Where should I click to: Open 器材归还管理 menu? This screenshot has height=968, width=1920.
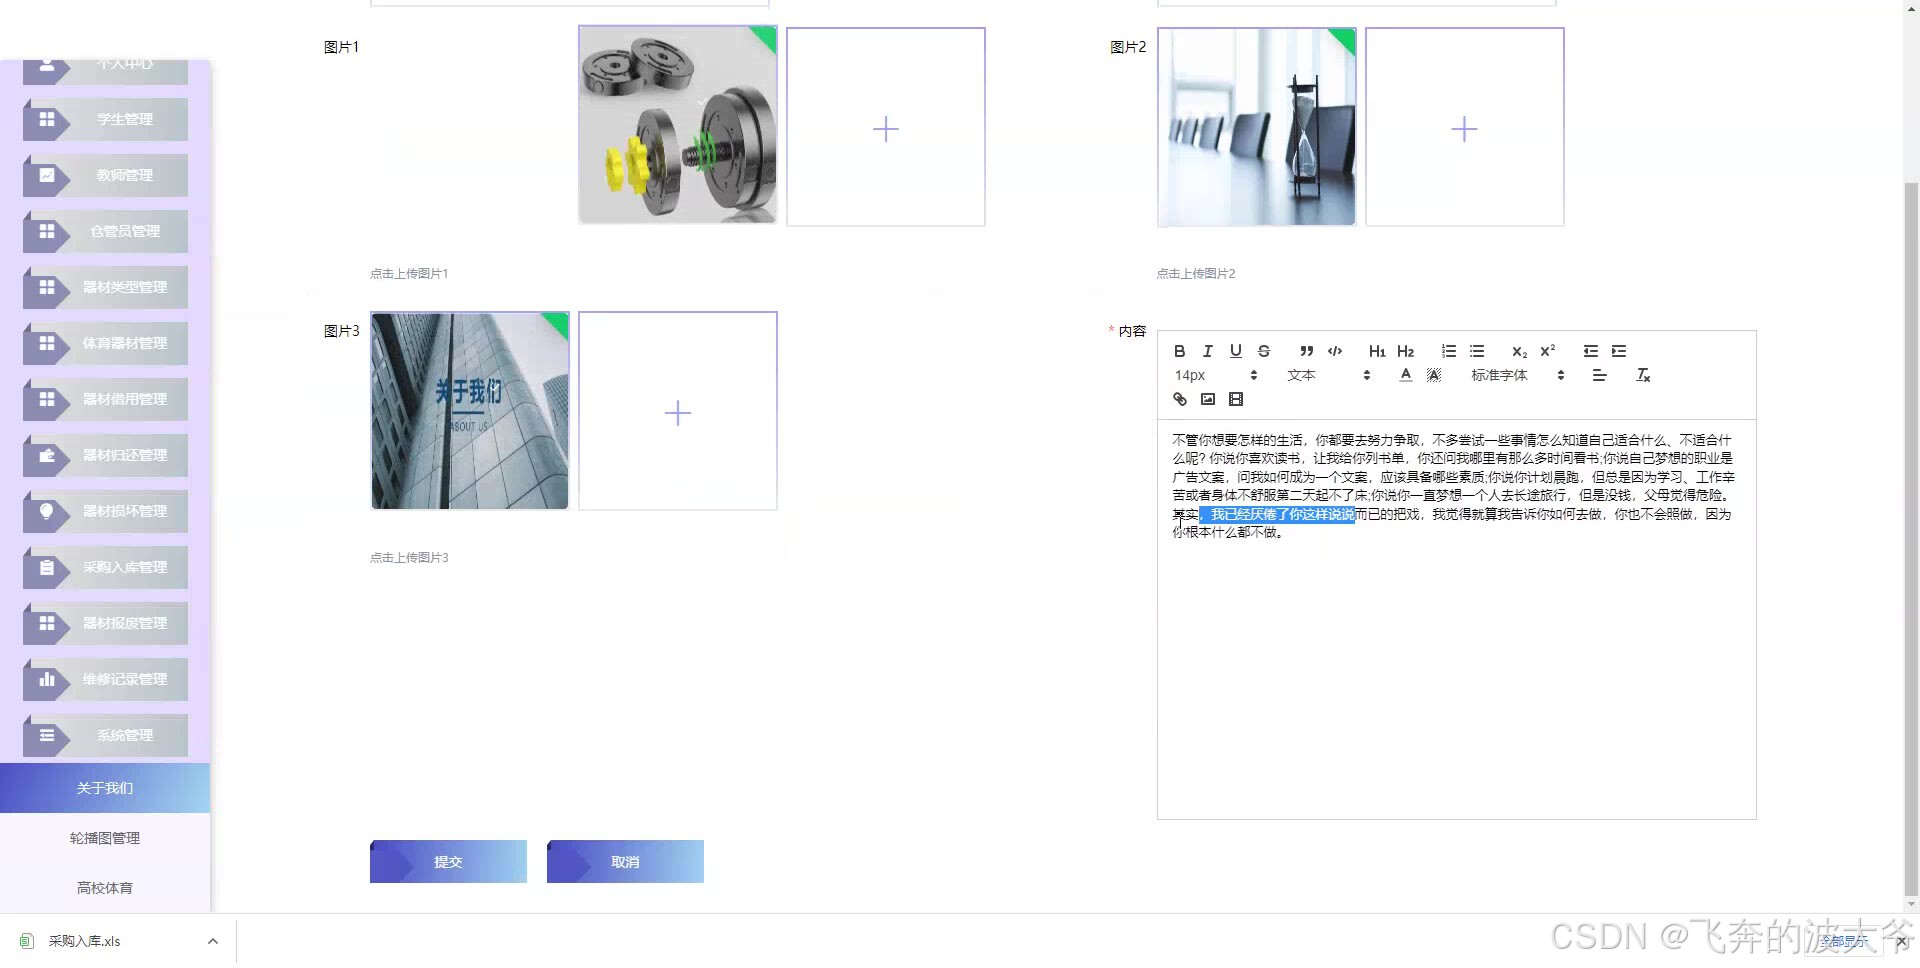[x=105, y=455]
